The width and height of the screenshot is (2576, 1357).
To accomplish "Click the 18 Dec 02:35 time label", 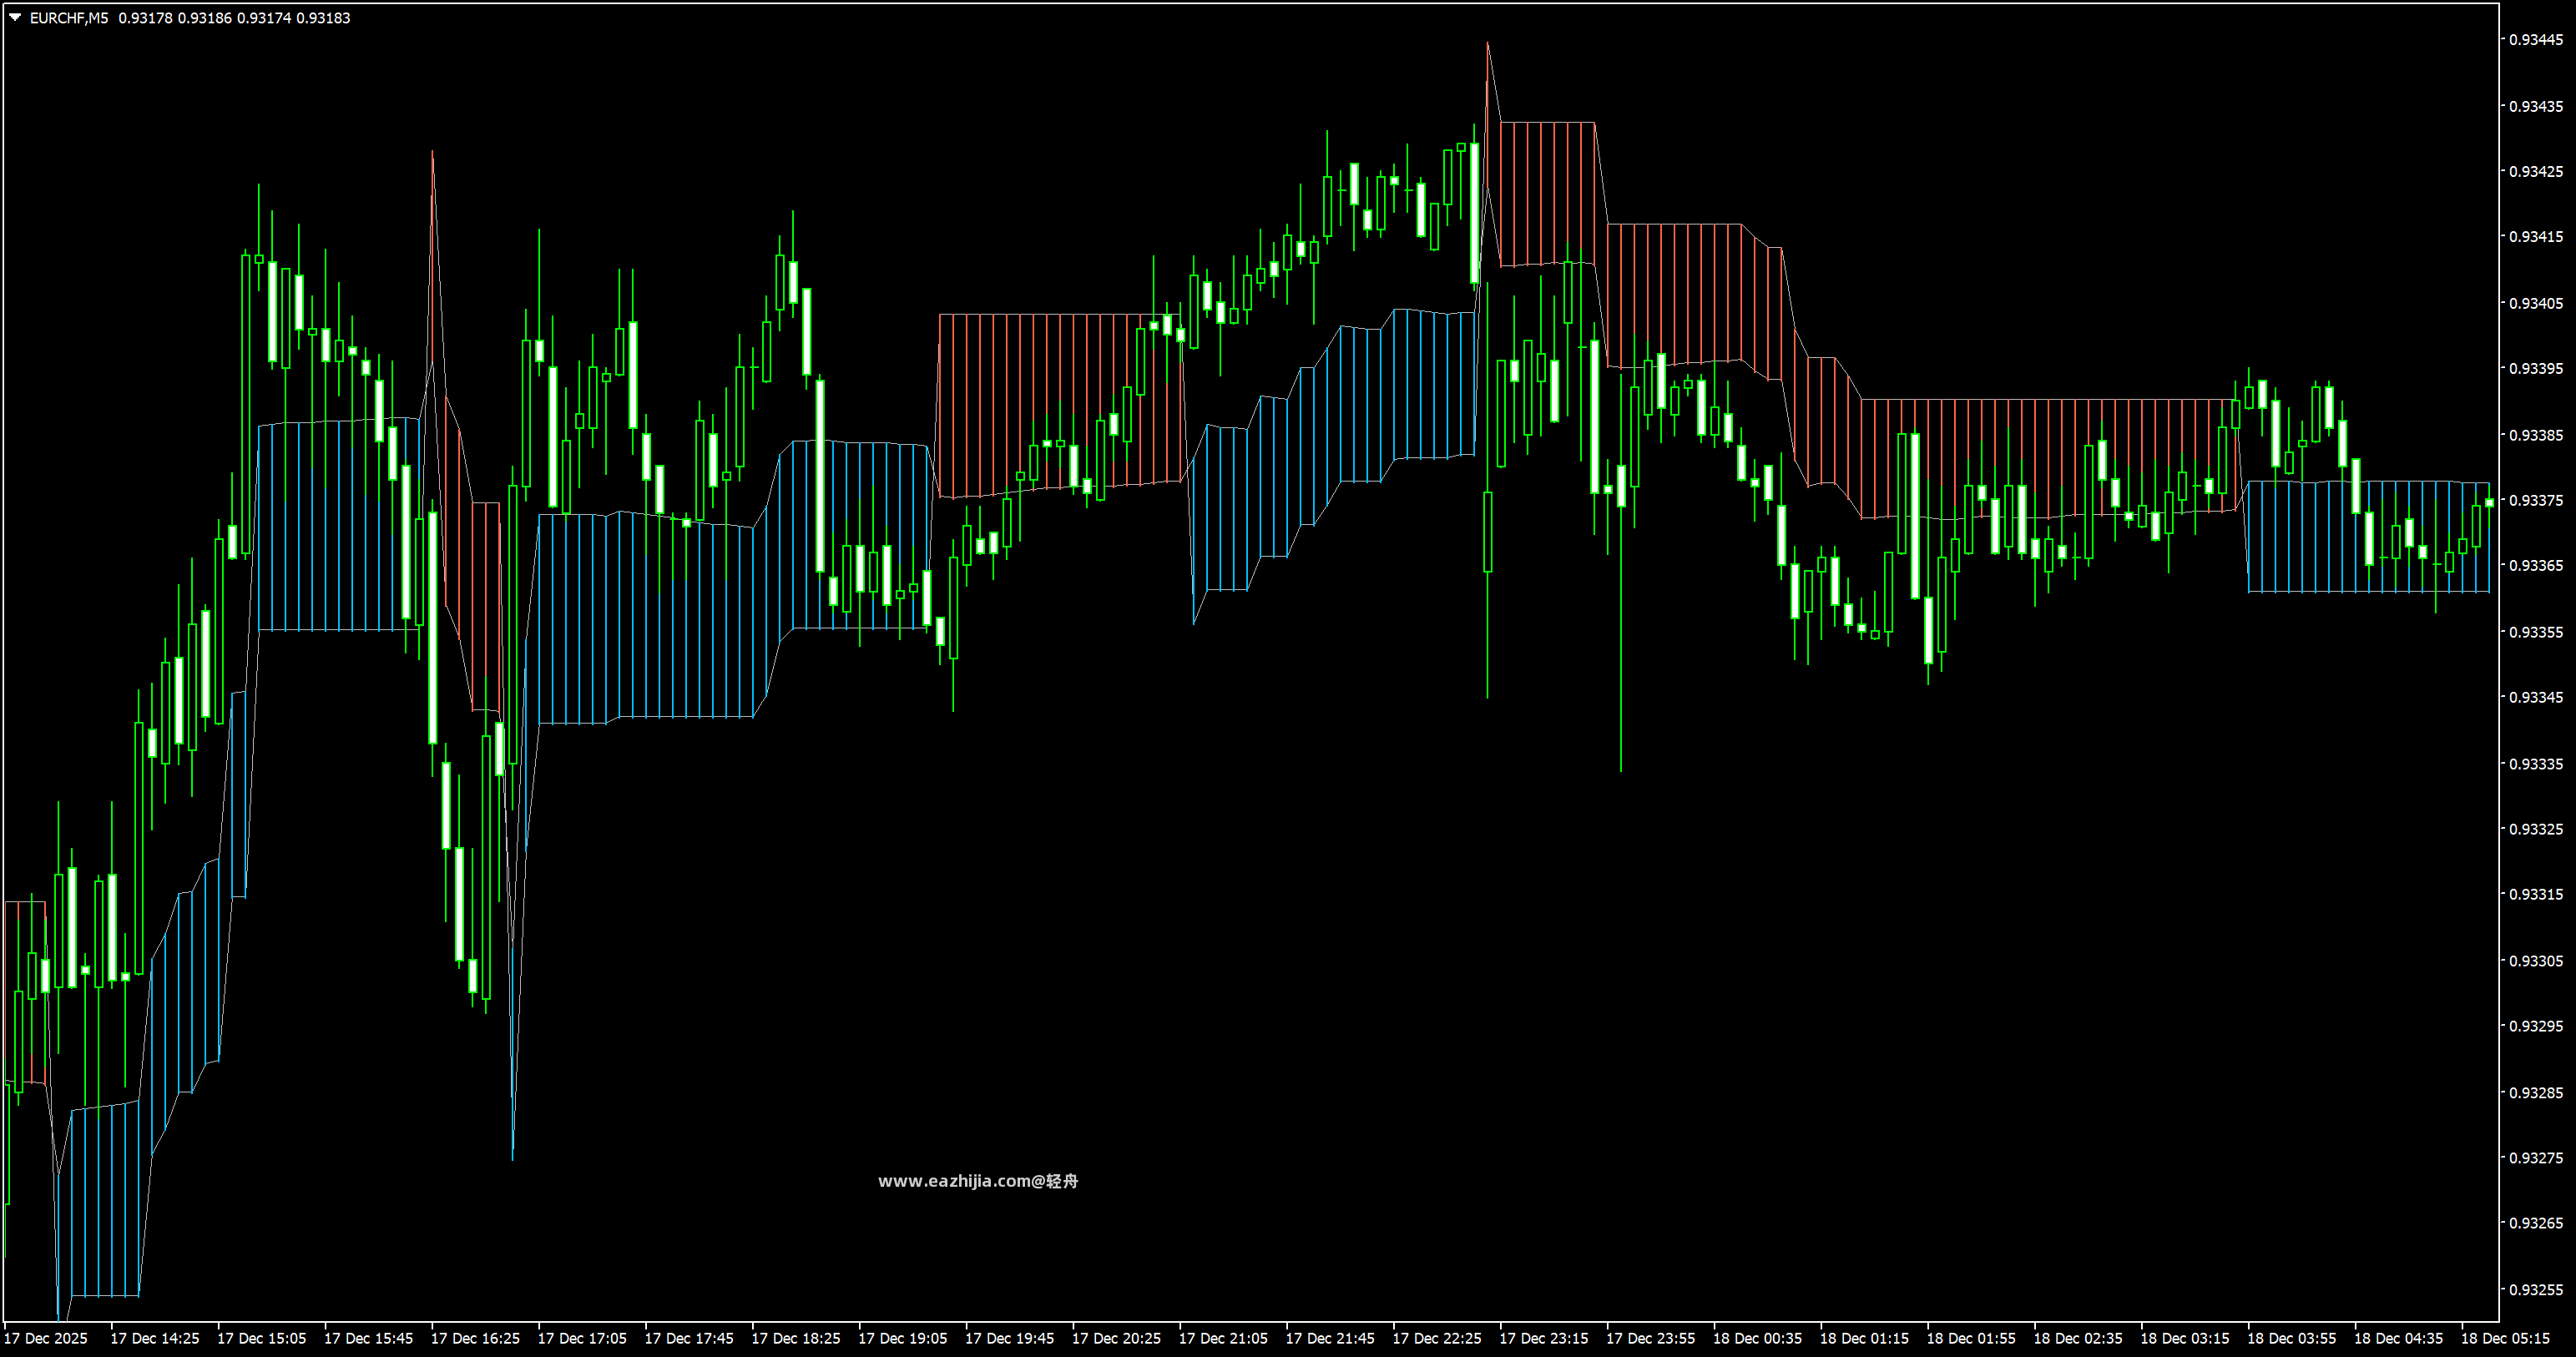I will 2079,1338.
